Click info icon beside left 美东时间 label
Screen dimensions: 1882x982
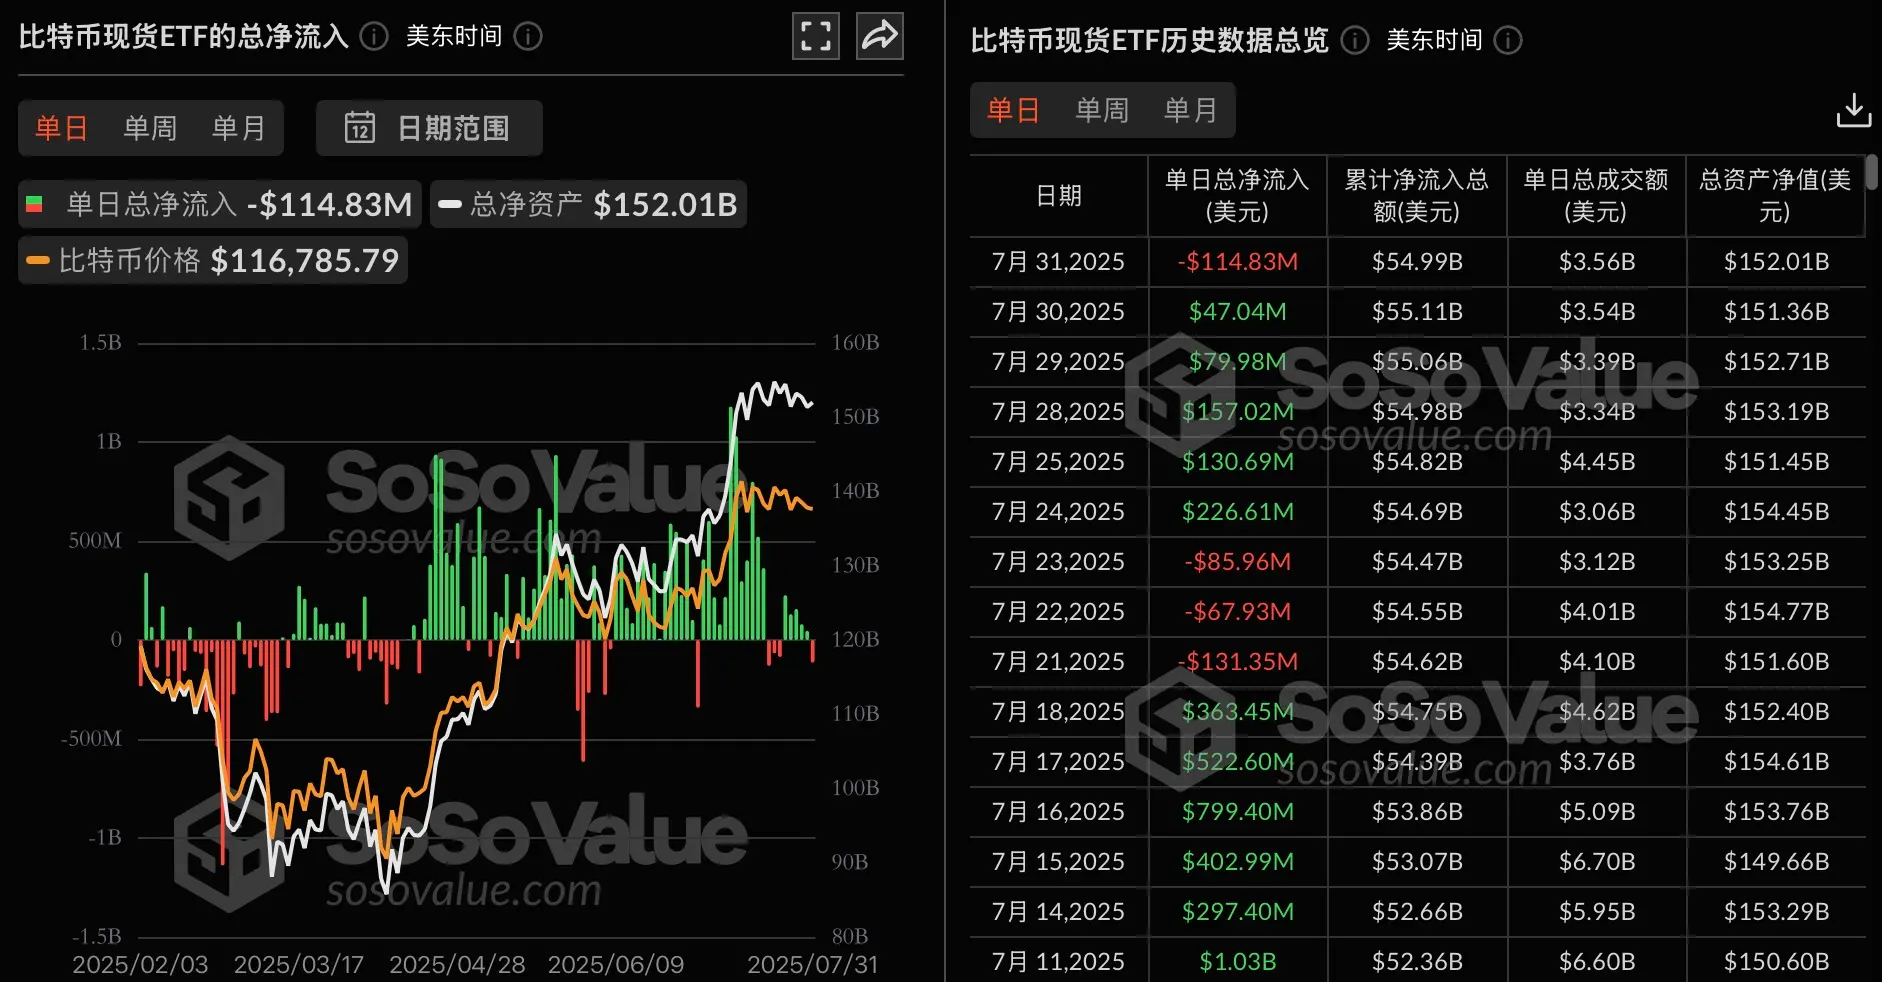(528, 37)
